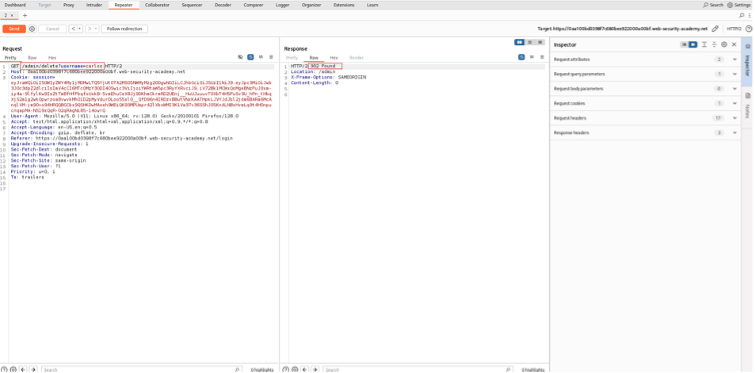Open Repeater send options gear icon

[32, 29]
